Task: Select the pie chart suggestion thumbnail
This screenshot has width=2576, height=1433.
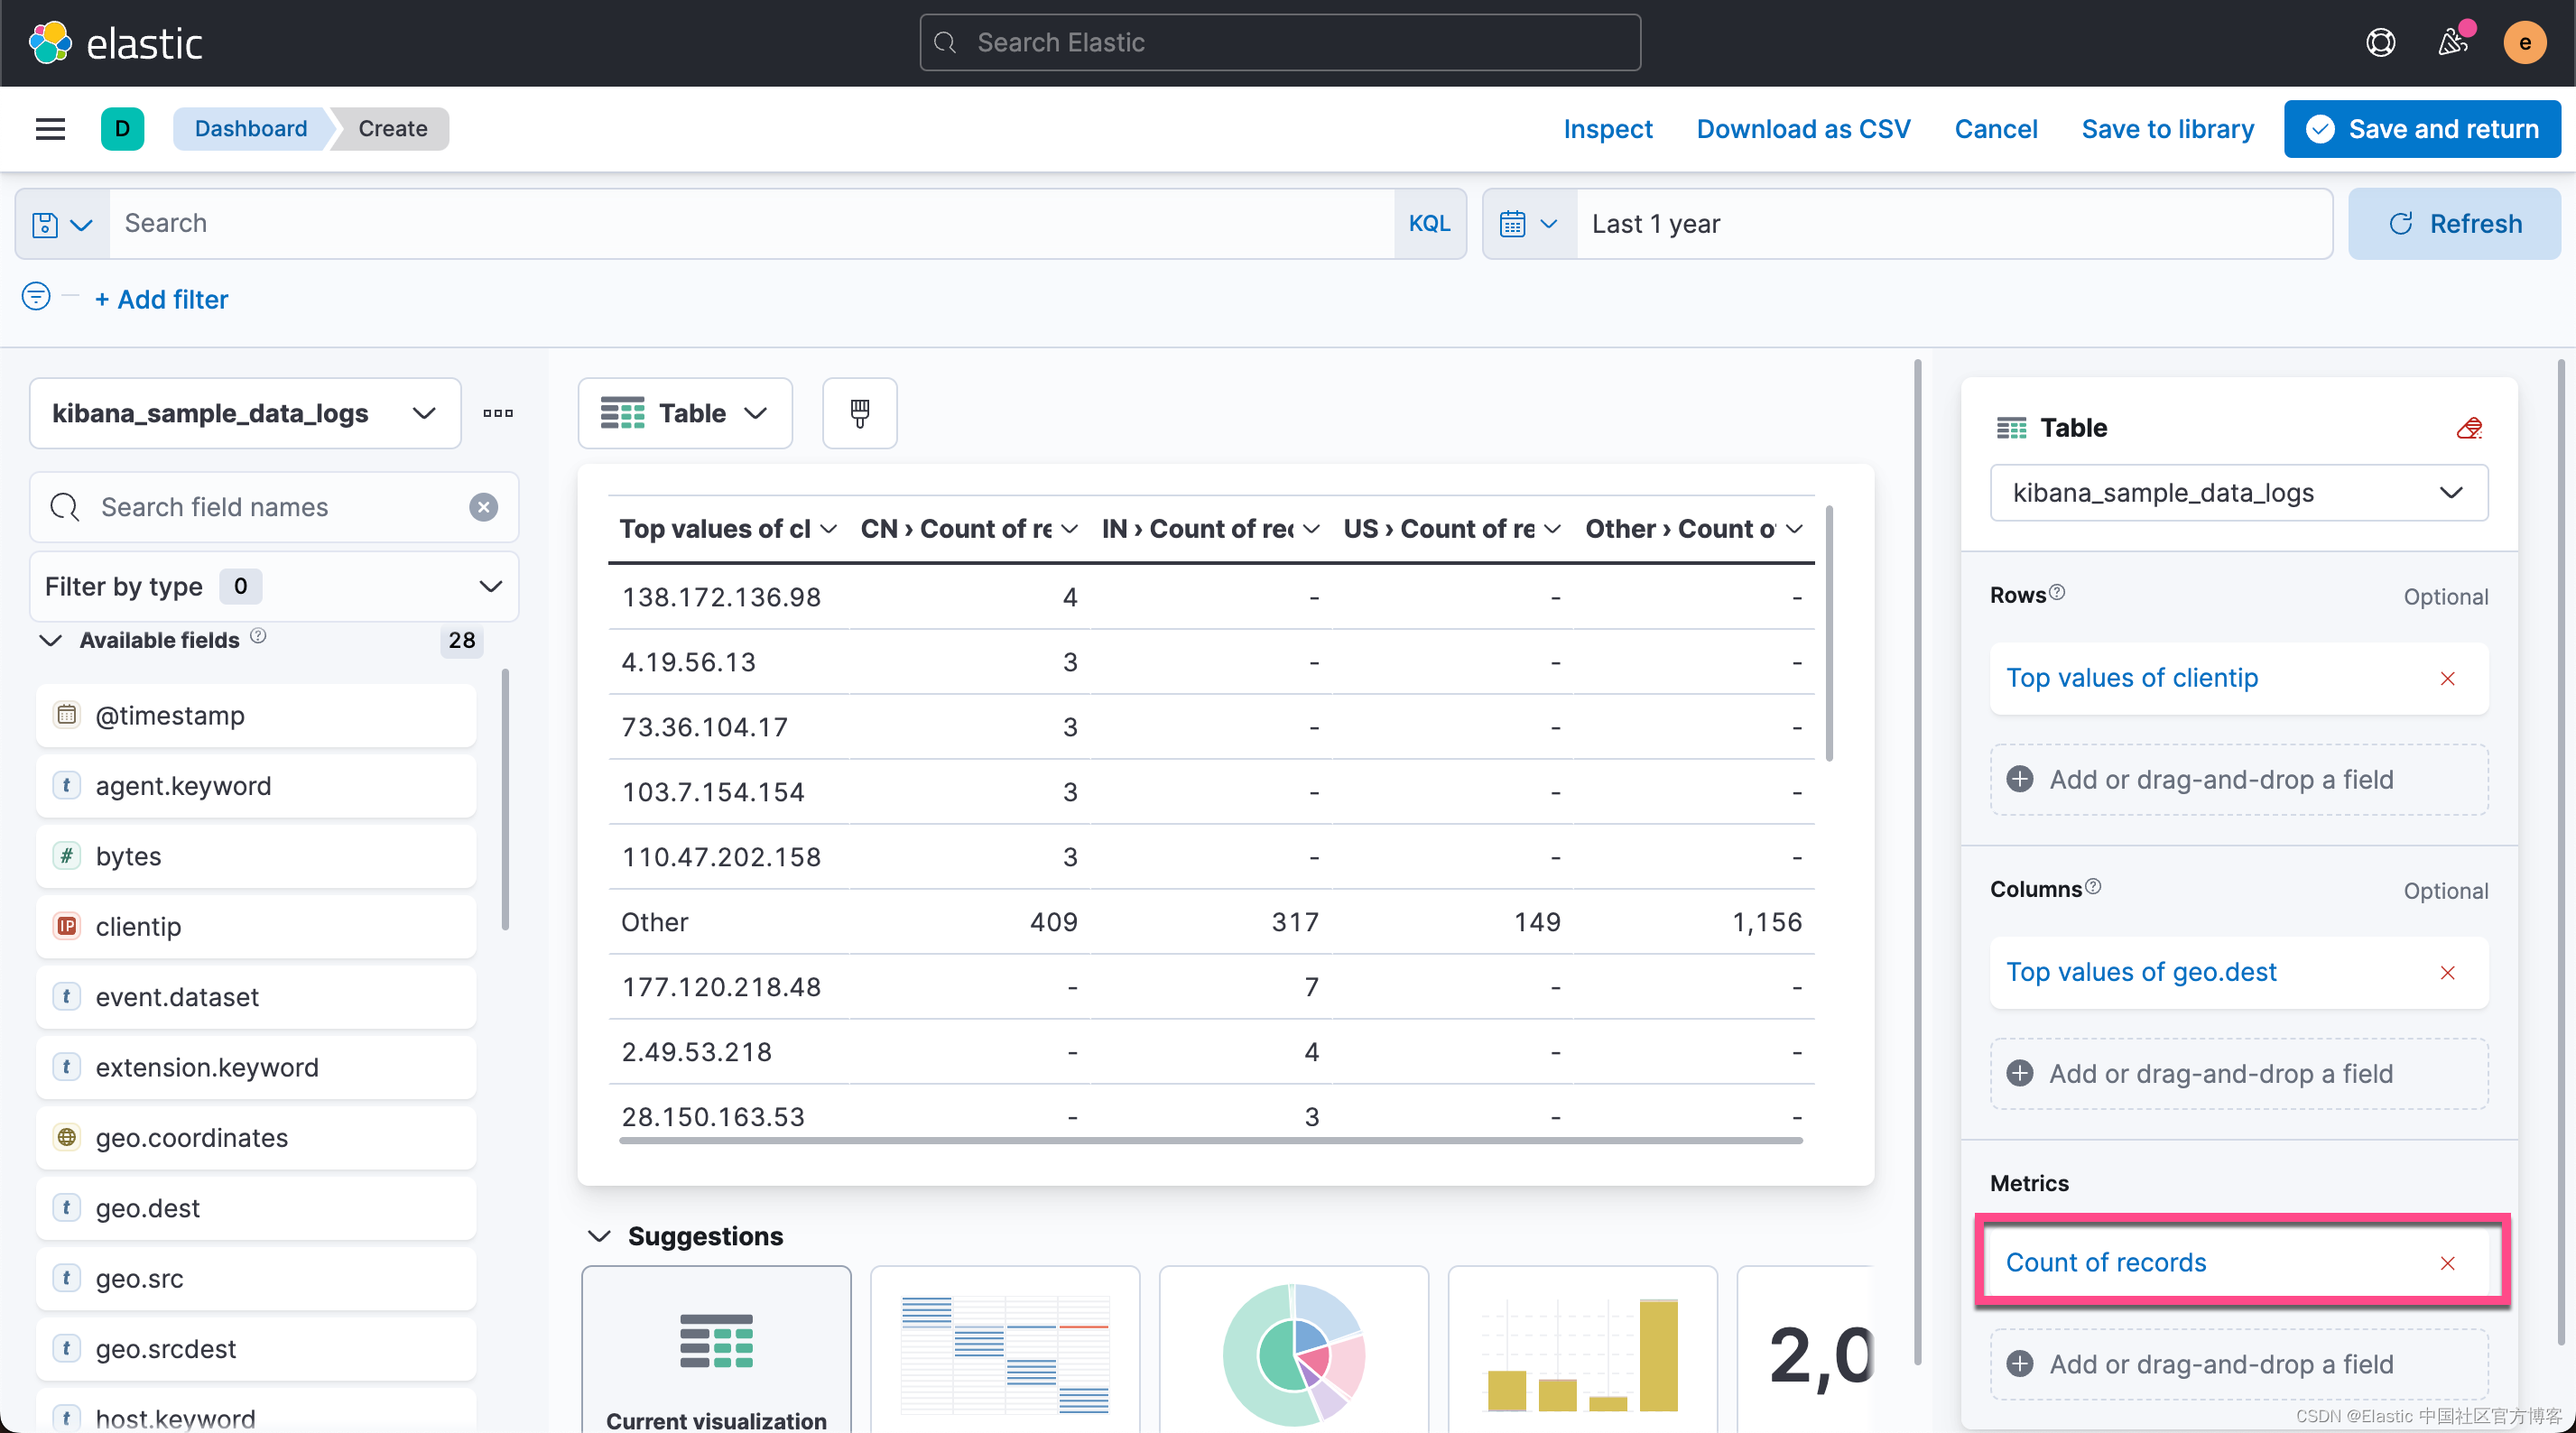Action: point(1293,1353)
